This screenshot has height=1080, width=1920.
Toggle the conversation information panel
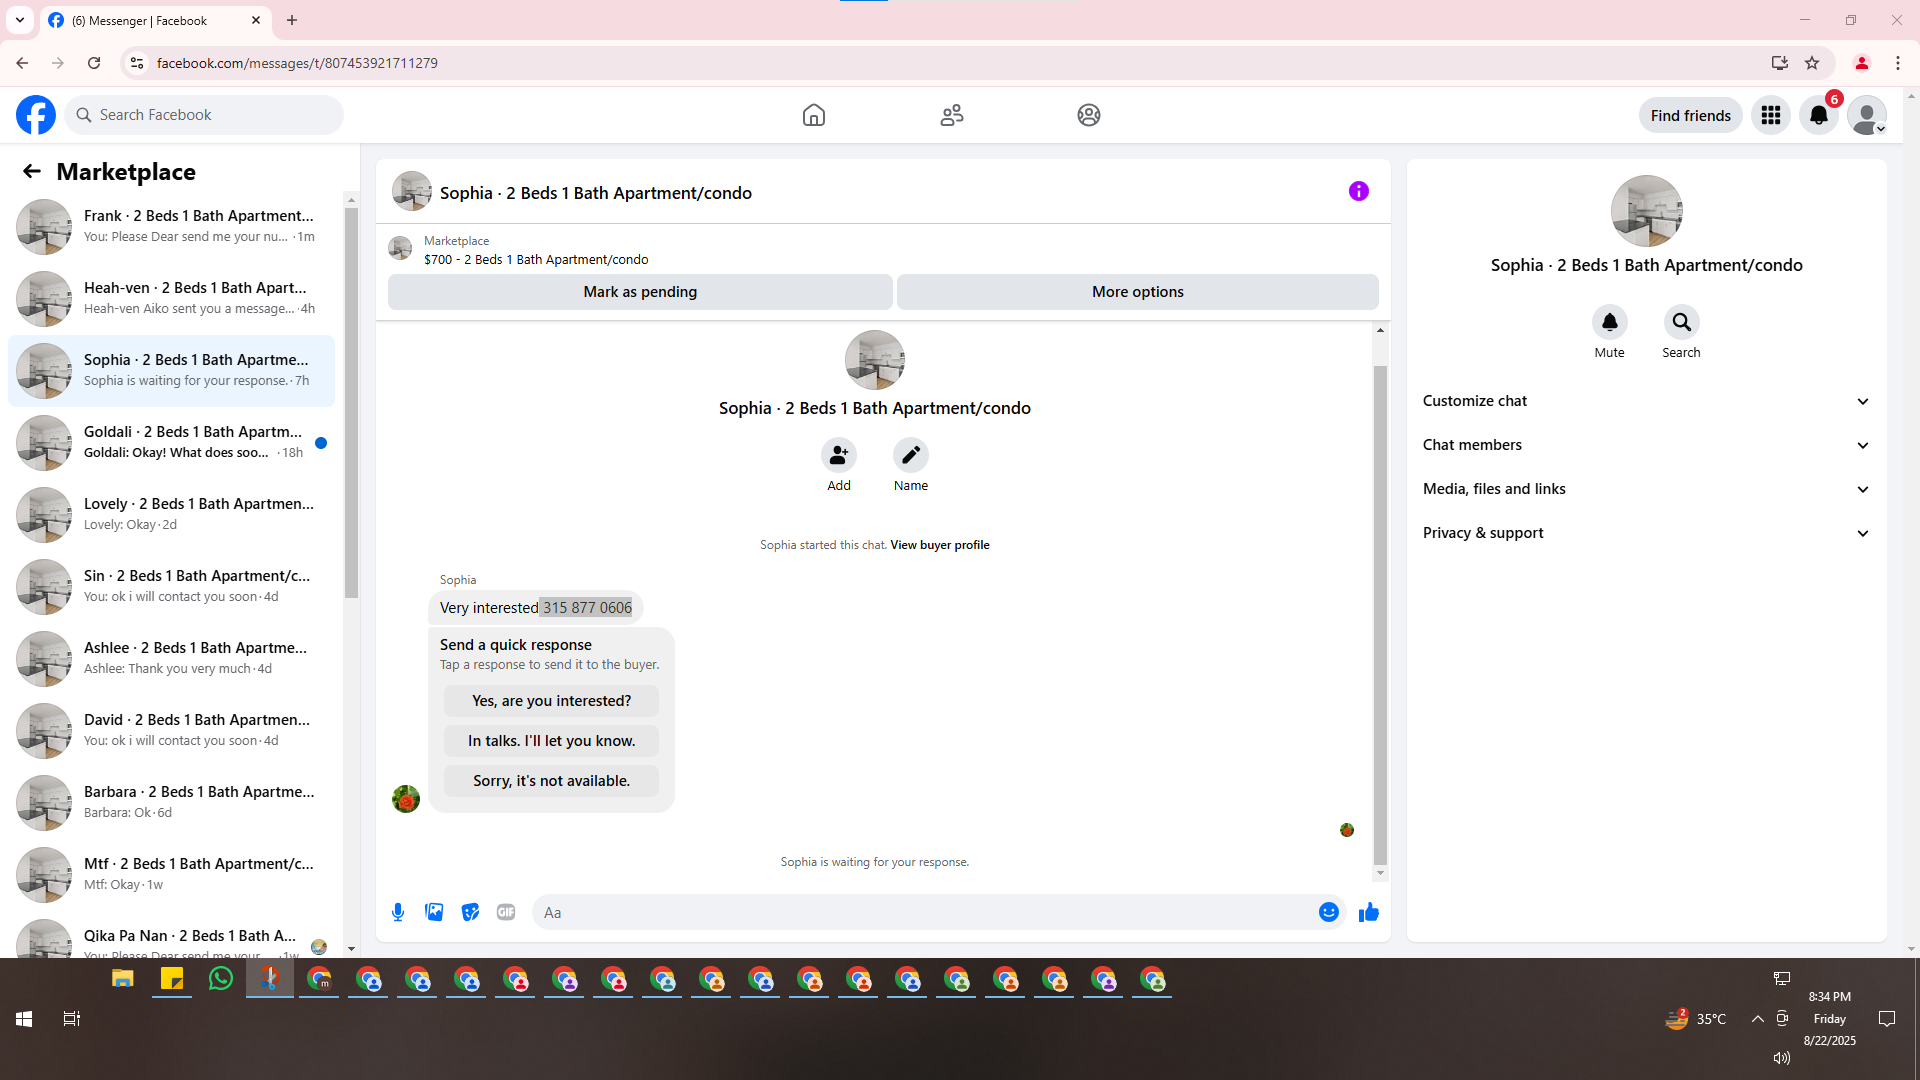(1358, 191)
